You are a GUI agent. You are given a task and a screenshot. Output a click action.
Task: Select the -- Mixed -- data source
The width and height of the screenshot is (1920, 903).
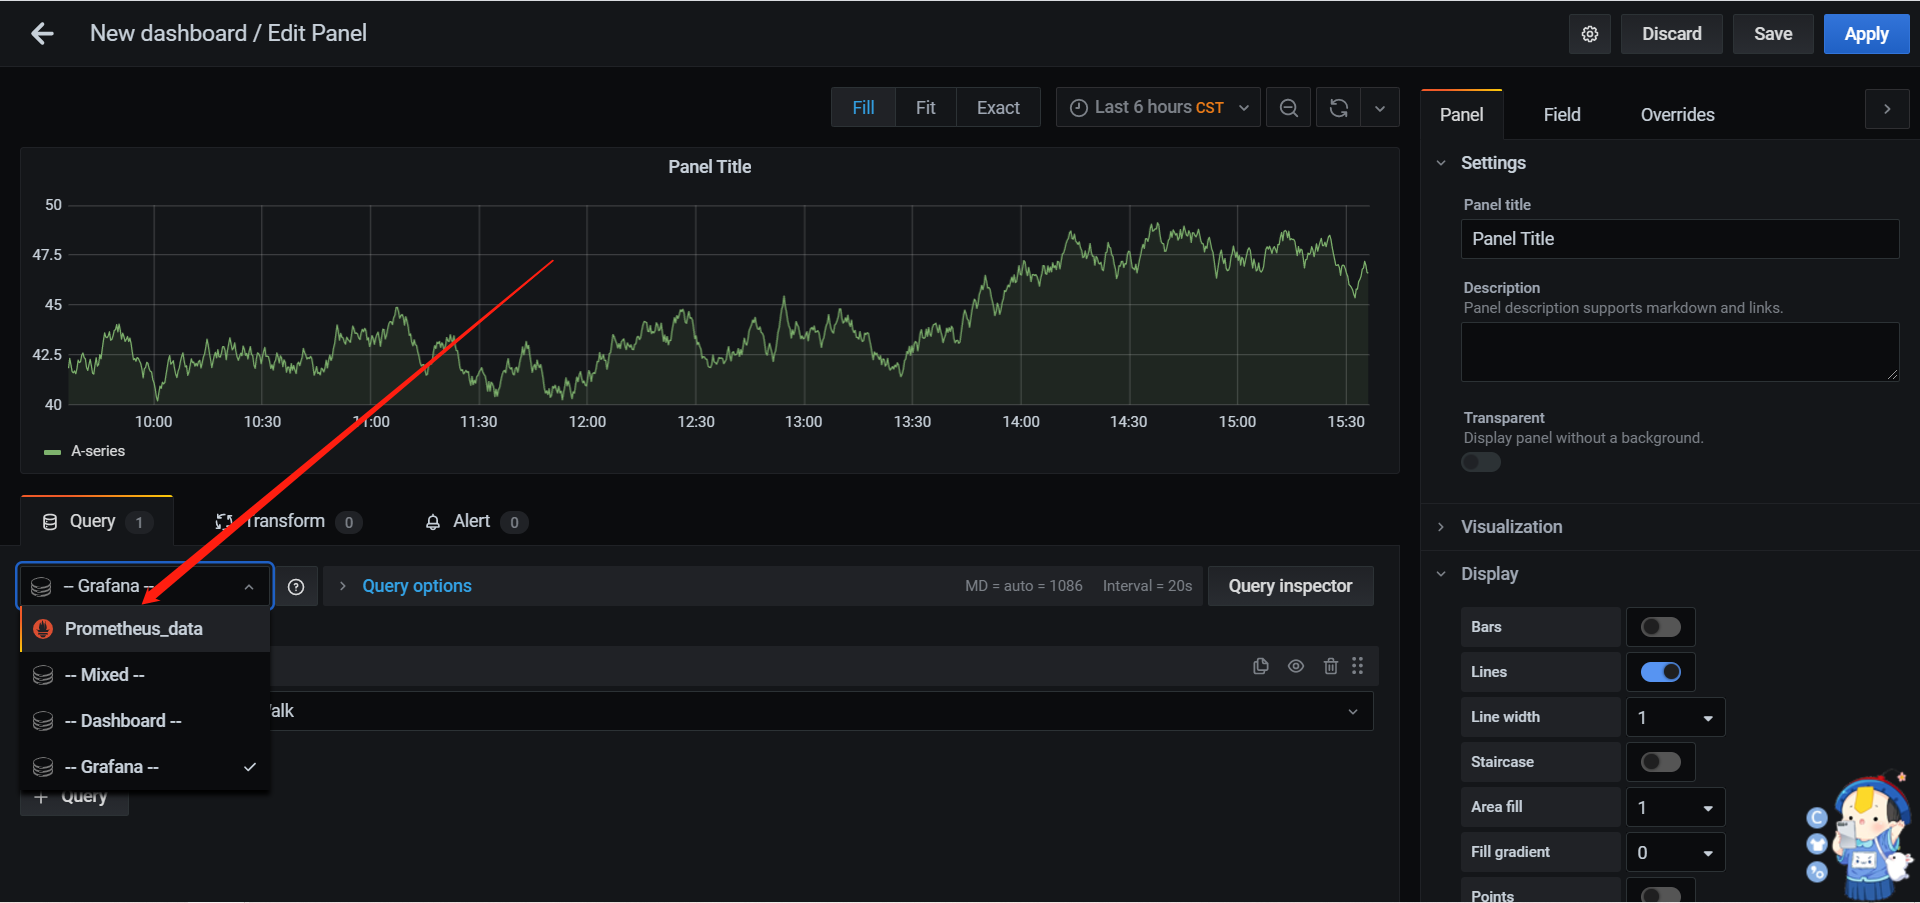[146, 675]
